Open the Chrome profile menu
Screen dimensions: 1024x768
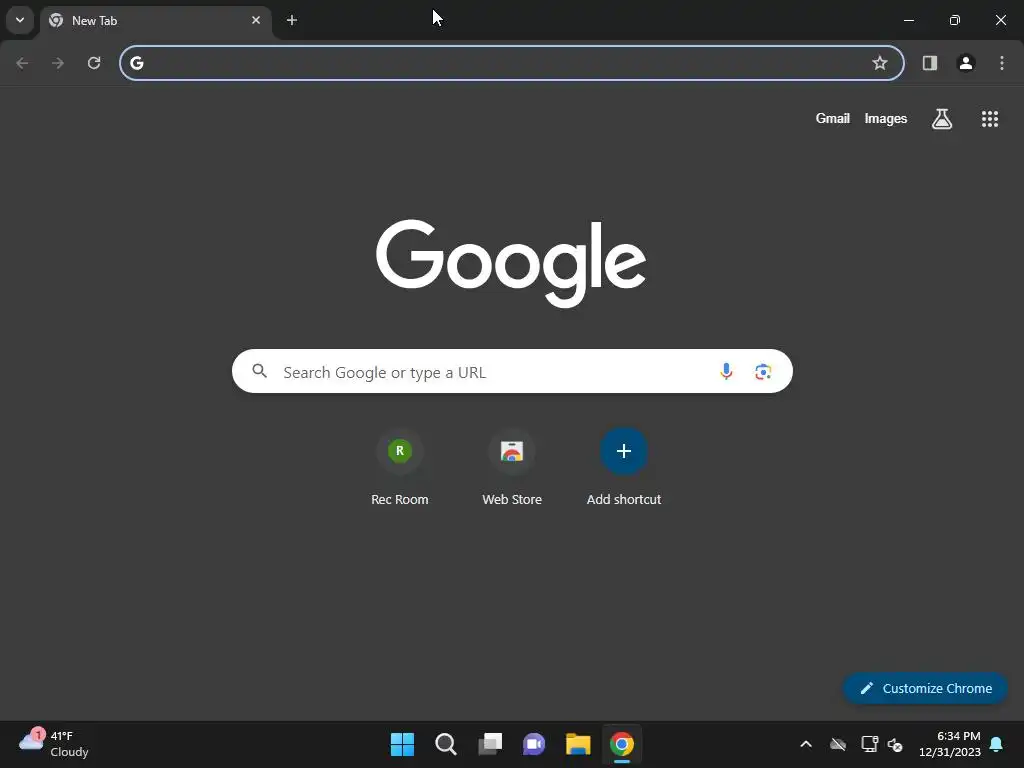[x=966, y=63]
